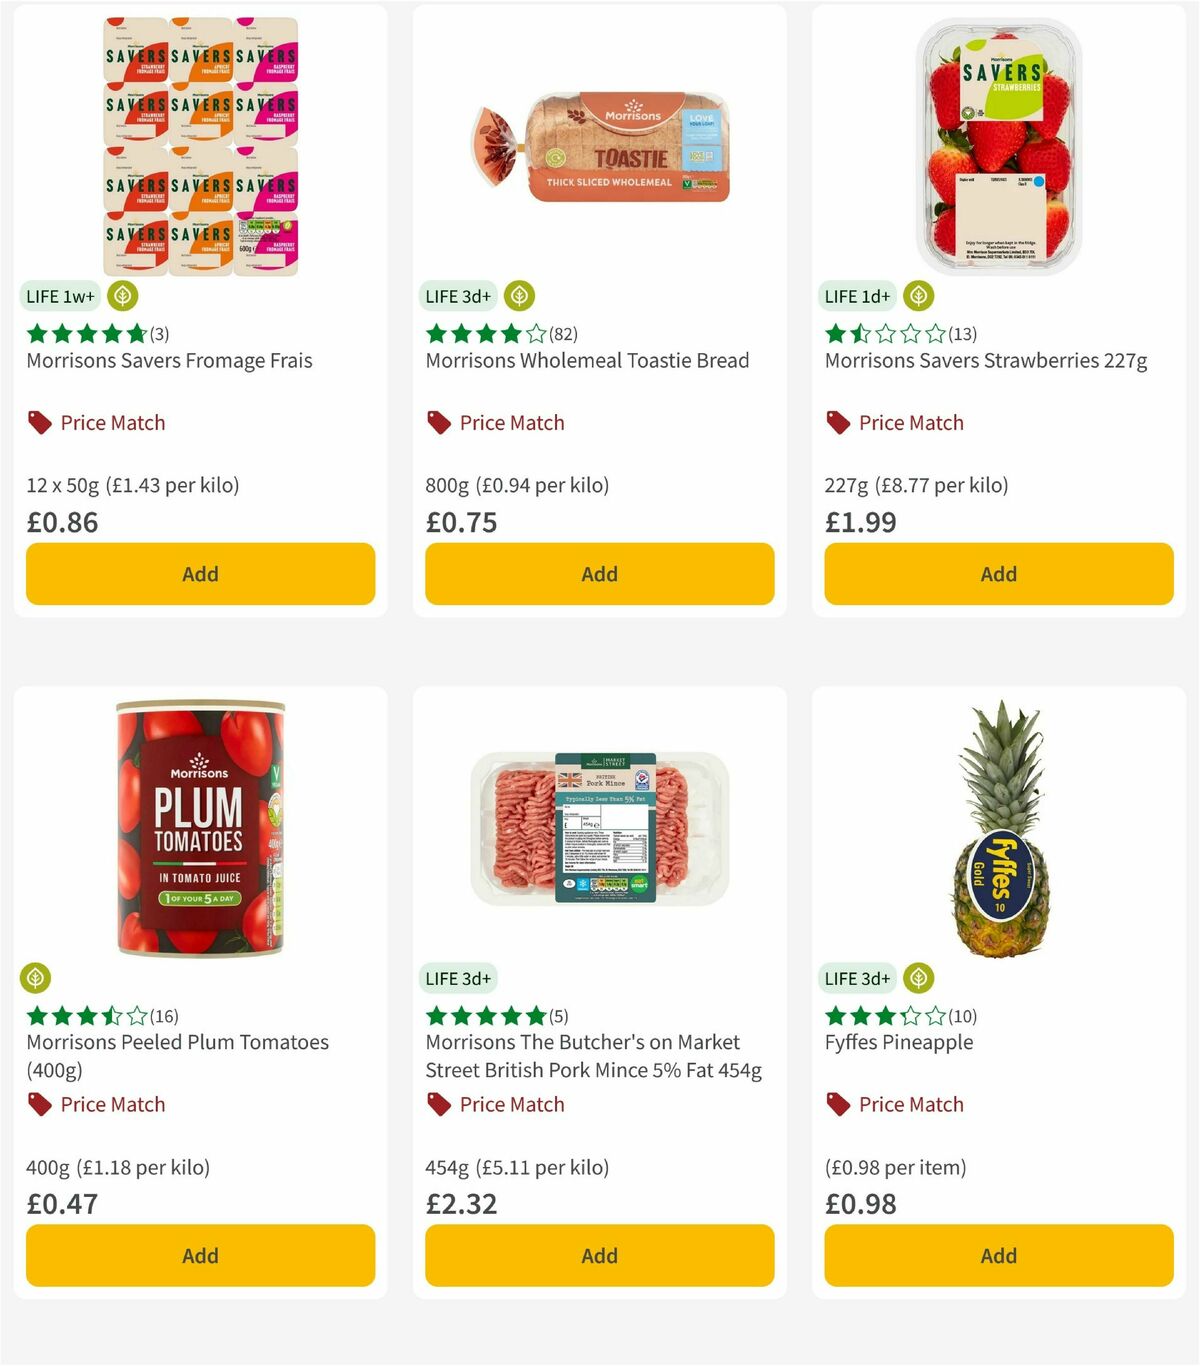Click the Price Match tag icon on Pork Mince card
This screenshot has width=1200, height=1366.
coord(437,1104)
